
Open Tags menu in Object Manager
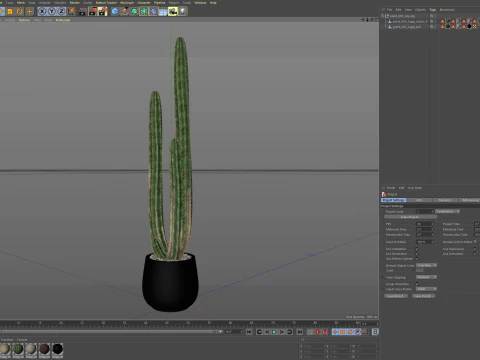(433, 10)
